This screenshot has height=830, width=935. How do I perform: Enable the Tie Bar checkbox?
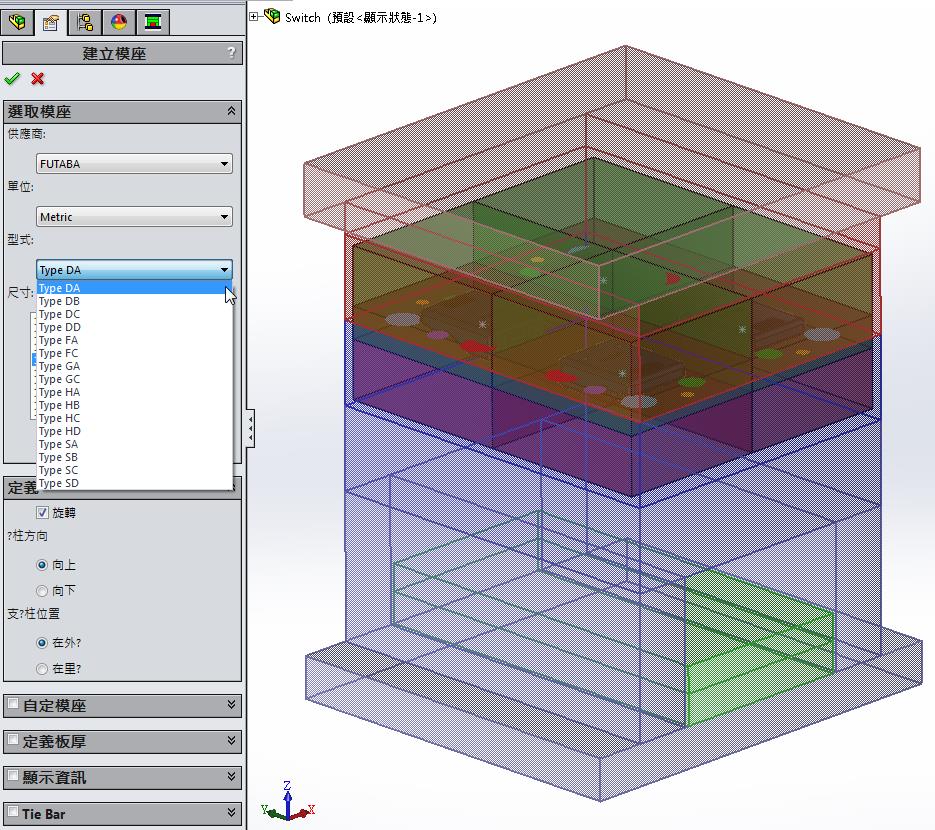(13, 813)
